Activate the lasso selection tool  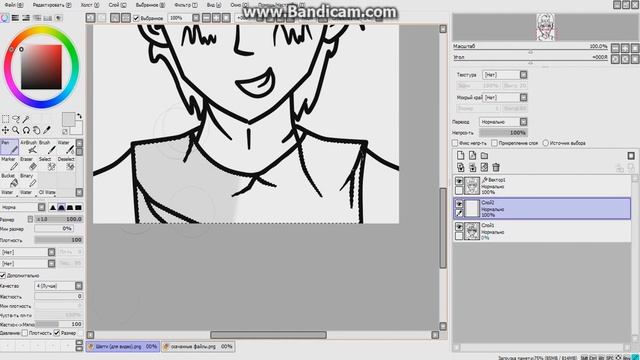(x=16, y=119)
